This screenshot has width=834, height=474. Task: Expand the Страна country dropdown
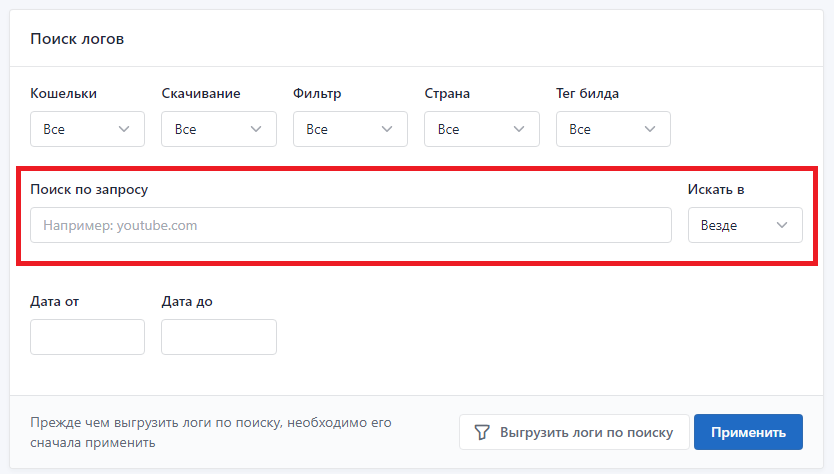point(481,129)
